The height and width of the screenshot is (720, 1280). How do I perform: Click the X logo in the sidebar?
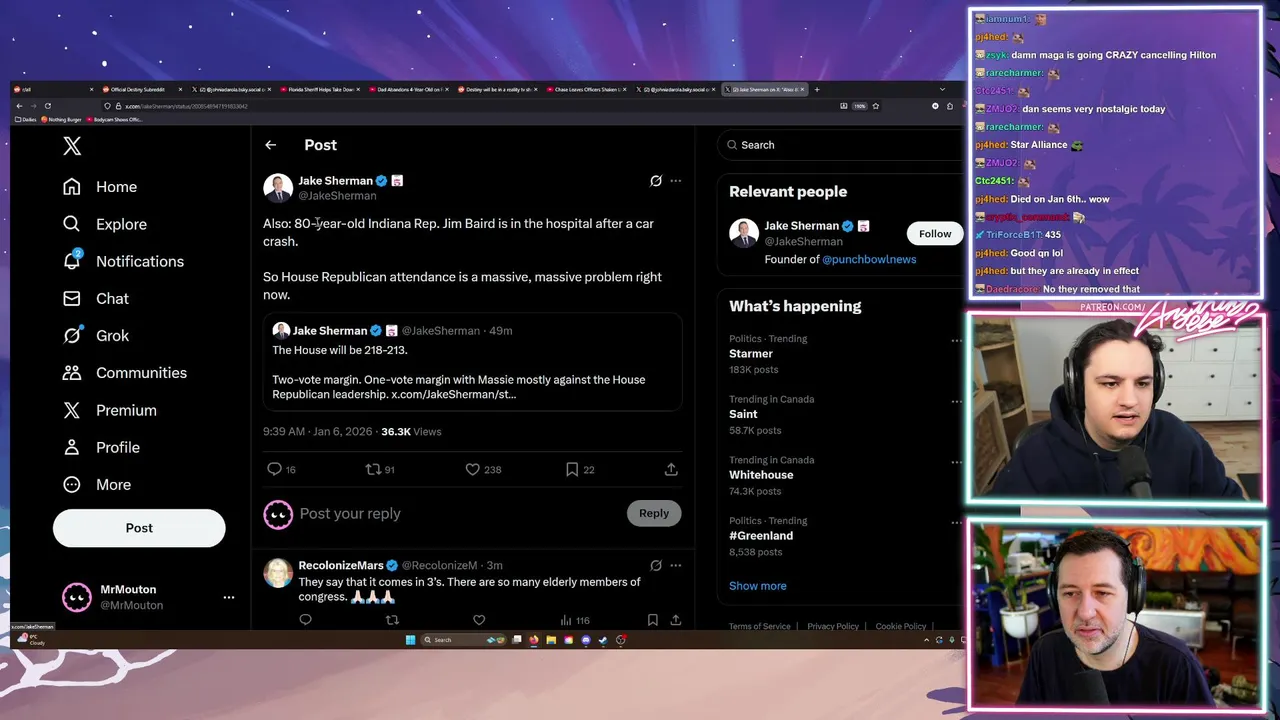pyautogui.click(x=72, y=146)
